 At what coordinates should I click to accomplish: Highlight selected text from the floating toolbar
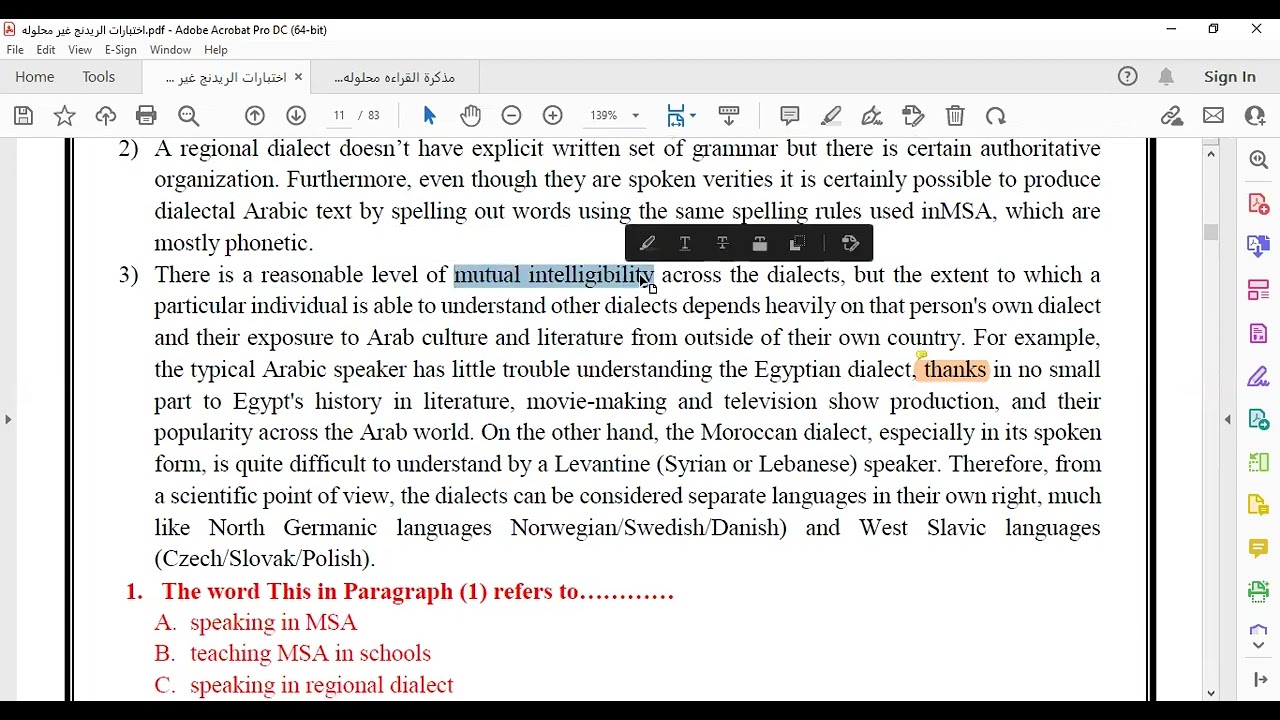pos(647,243)
